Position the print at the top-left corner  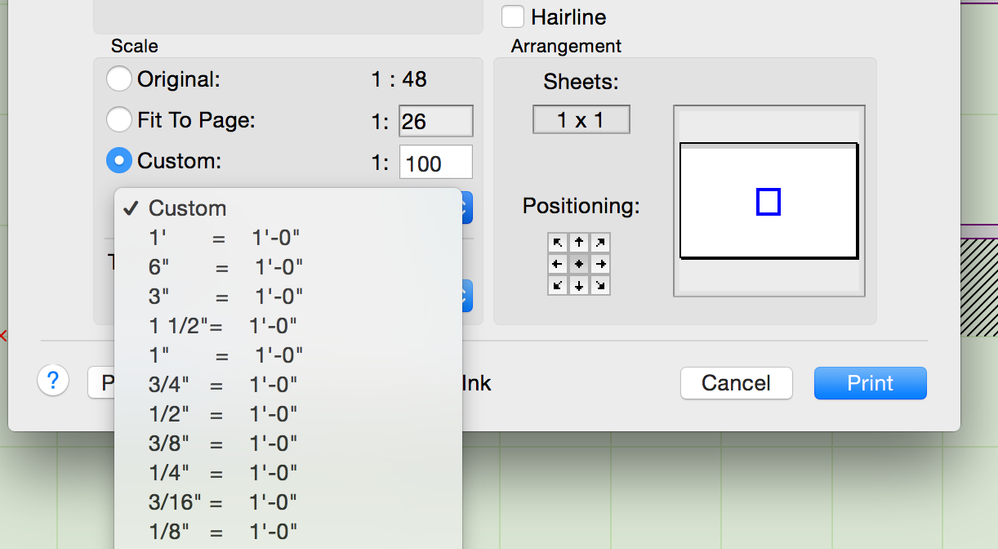tap(558, 243)
